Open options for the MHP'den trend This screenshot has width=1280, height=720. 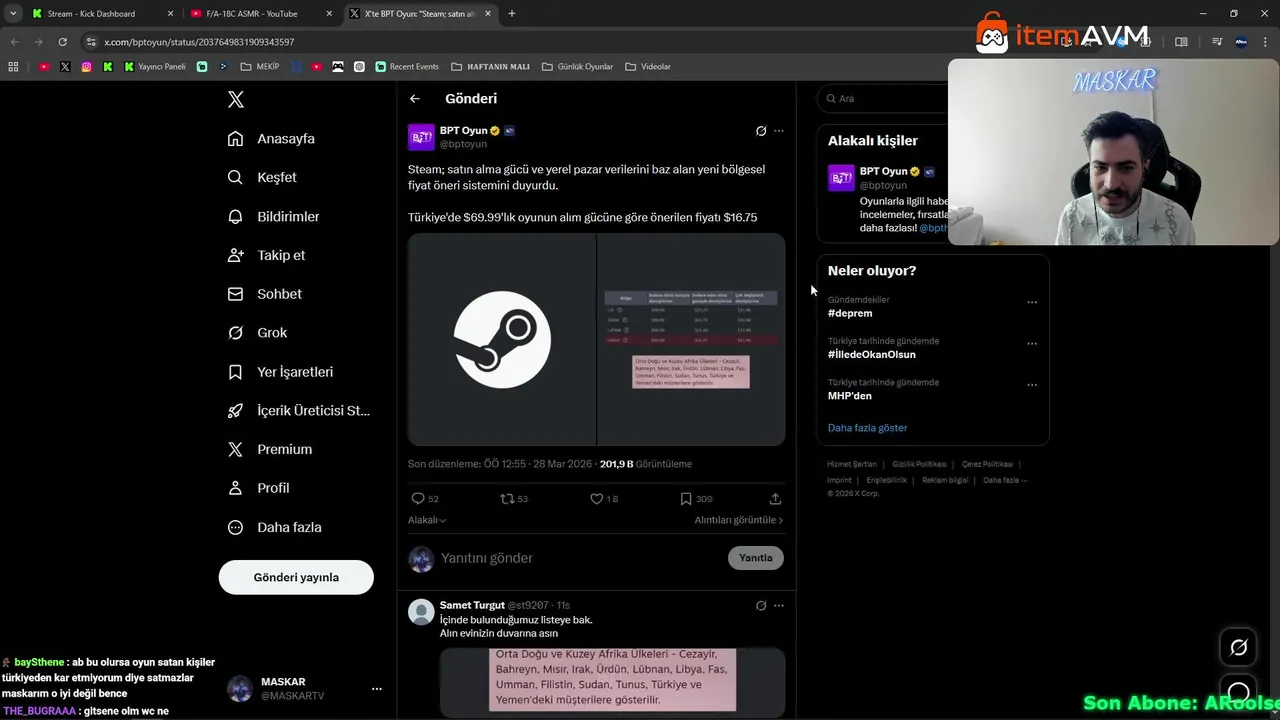pos(1032,384)
